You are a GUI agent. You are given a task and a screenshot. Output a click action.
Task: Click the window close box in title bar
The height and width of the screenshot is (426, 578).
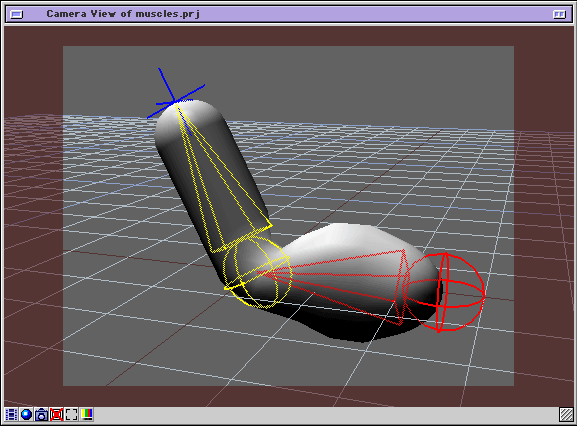tap(17, 14)
